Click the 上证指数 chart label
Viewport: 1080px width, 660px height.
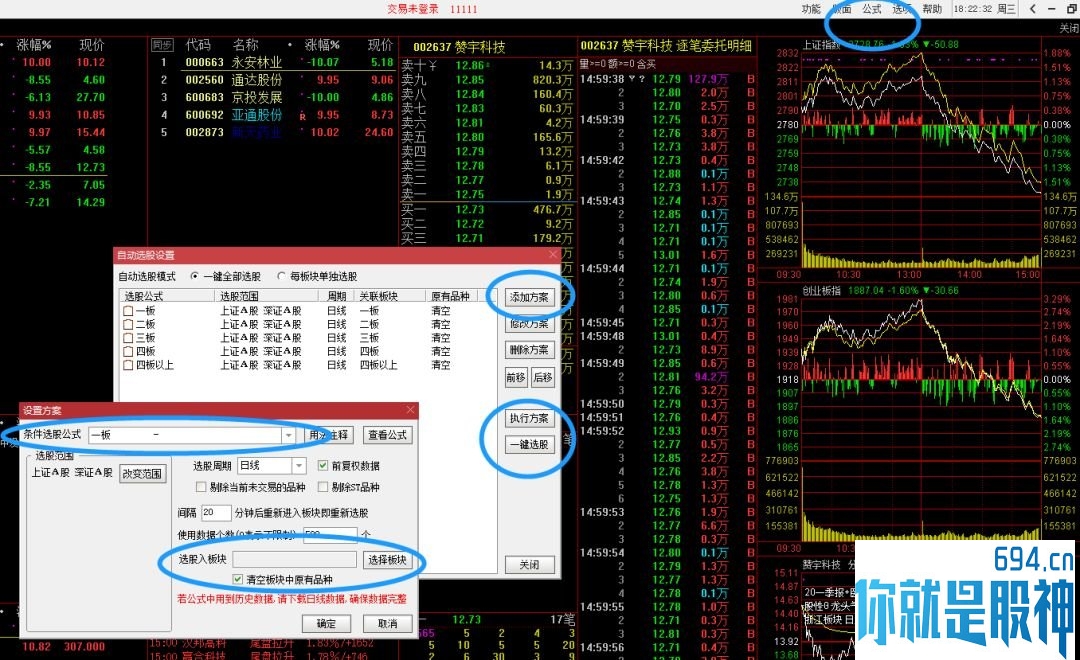[x=822, y=45]
